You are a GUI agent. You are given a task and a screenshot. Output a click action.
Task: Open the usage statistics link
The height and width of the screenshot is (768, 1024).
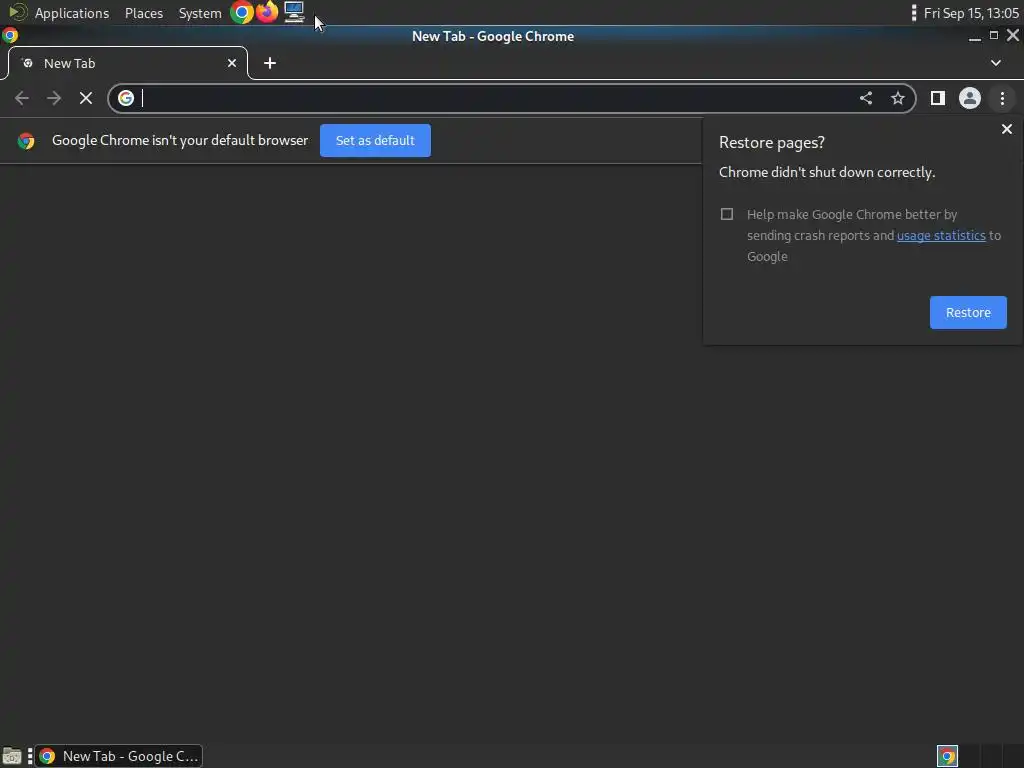[x=941, y=236]
